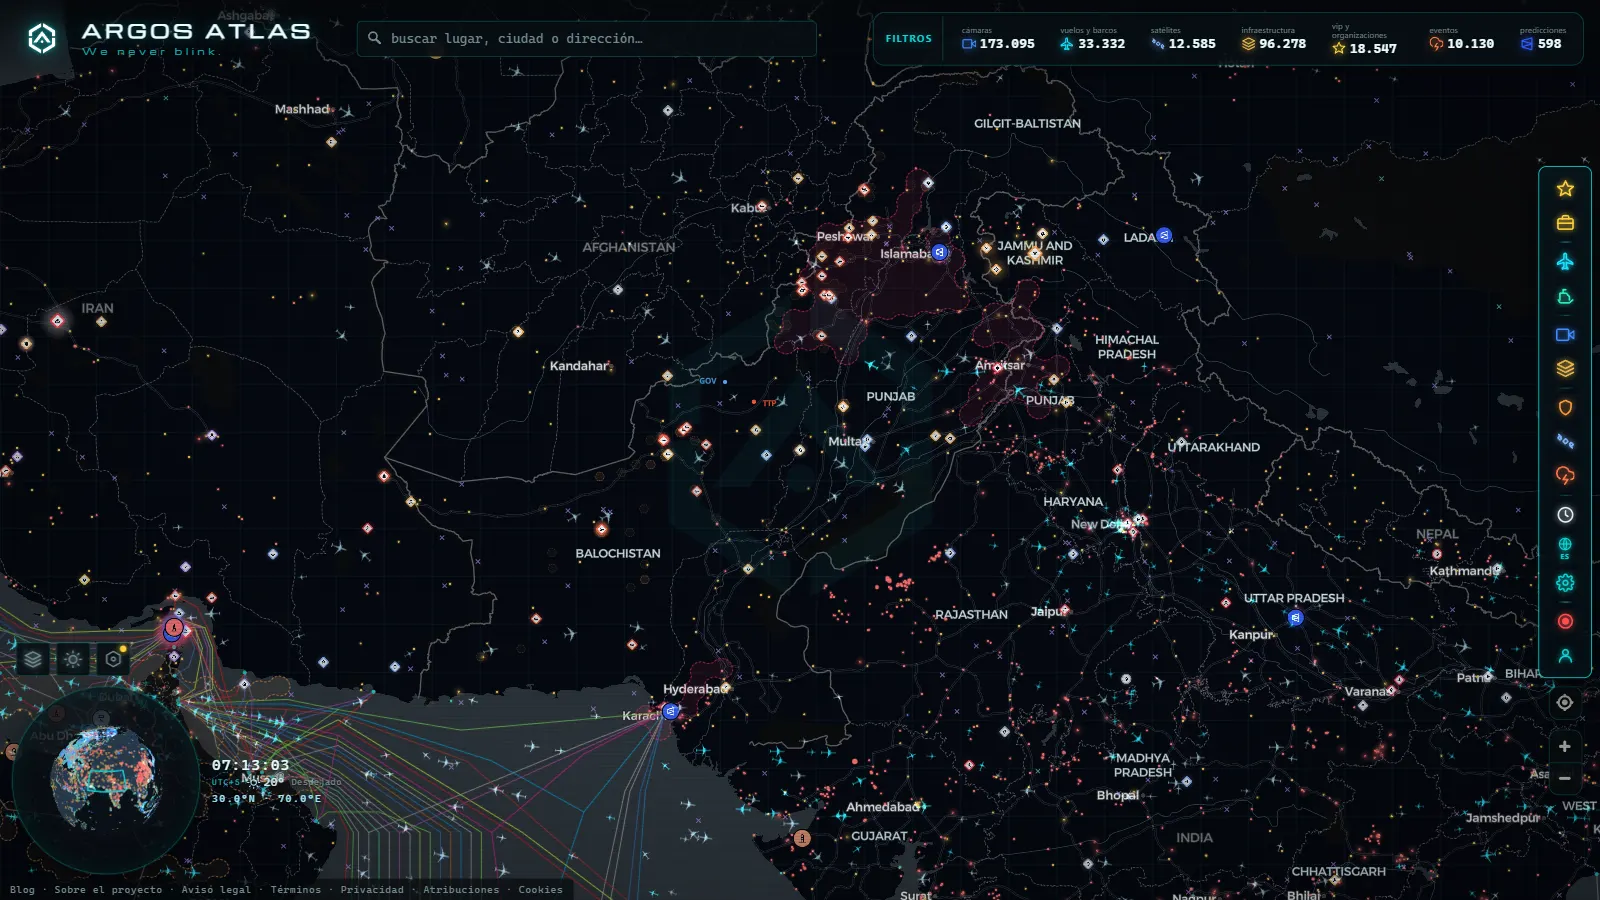This screenshot has height=900, width=1600.
Task: Select the video camera icon in the sidebar
Action: click(1565, 335)
